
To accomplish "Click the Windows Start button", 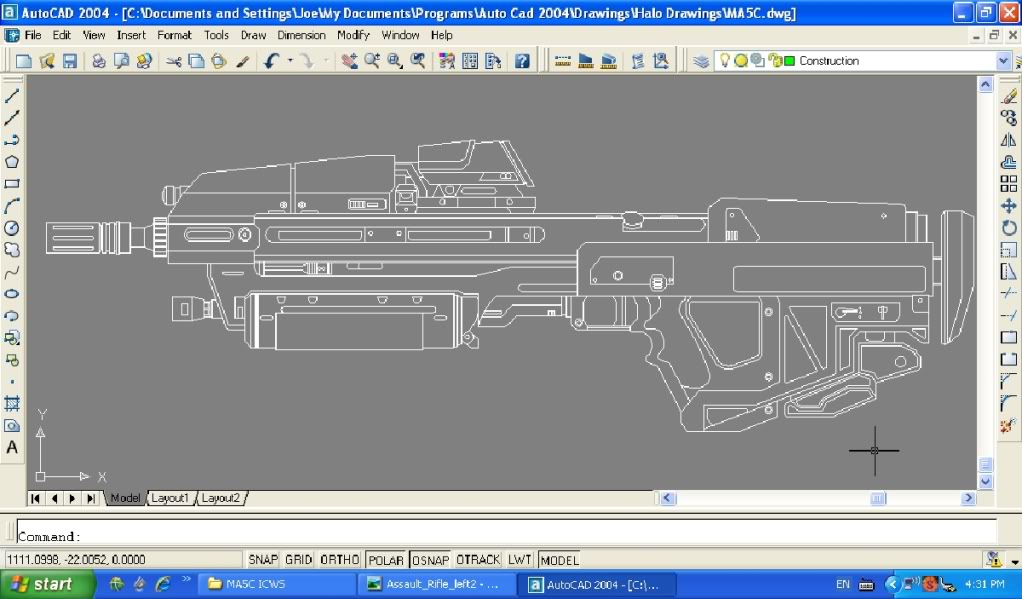I will (42, 584).
